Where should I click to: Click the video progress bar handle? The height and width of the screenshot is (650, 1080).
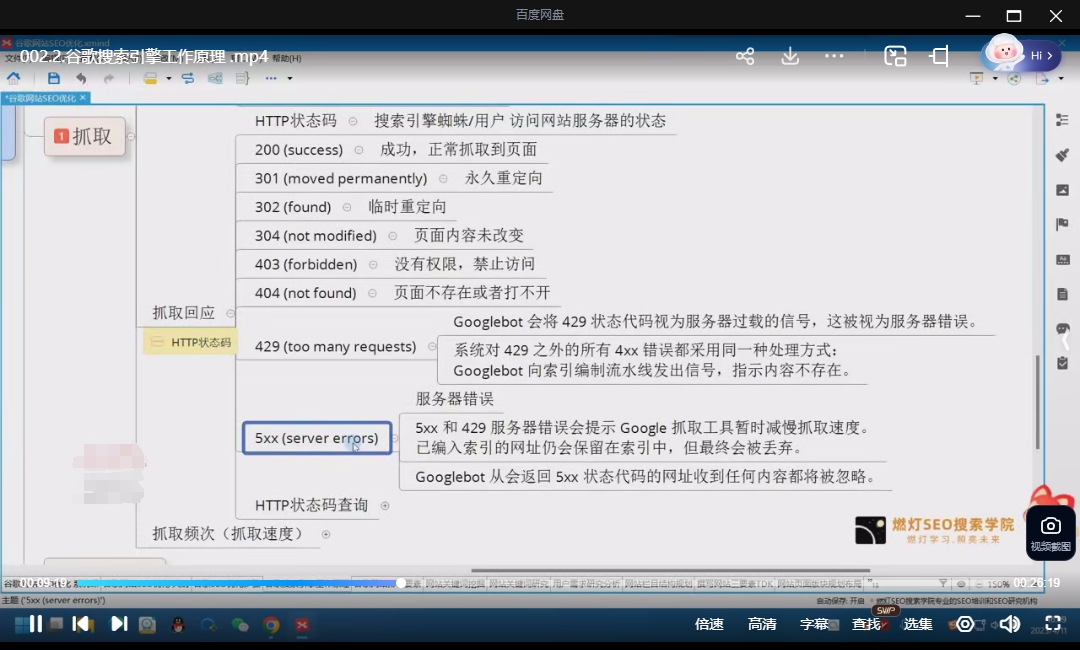point(400,583)
